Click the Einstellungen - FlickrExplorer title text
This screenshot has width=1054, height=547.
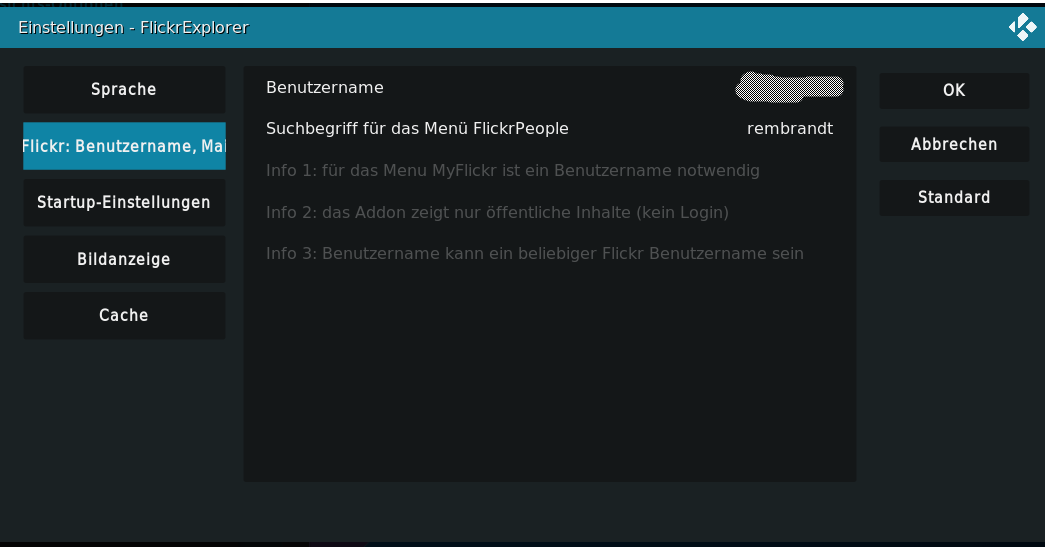(133, 28)
